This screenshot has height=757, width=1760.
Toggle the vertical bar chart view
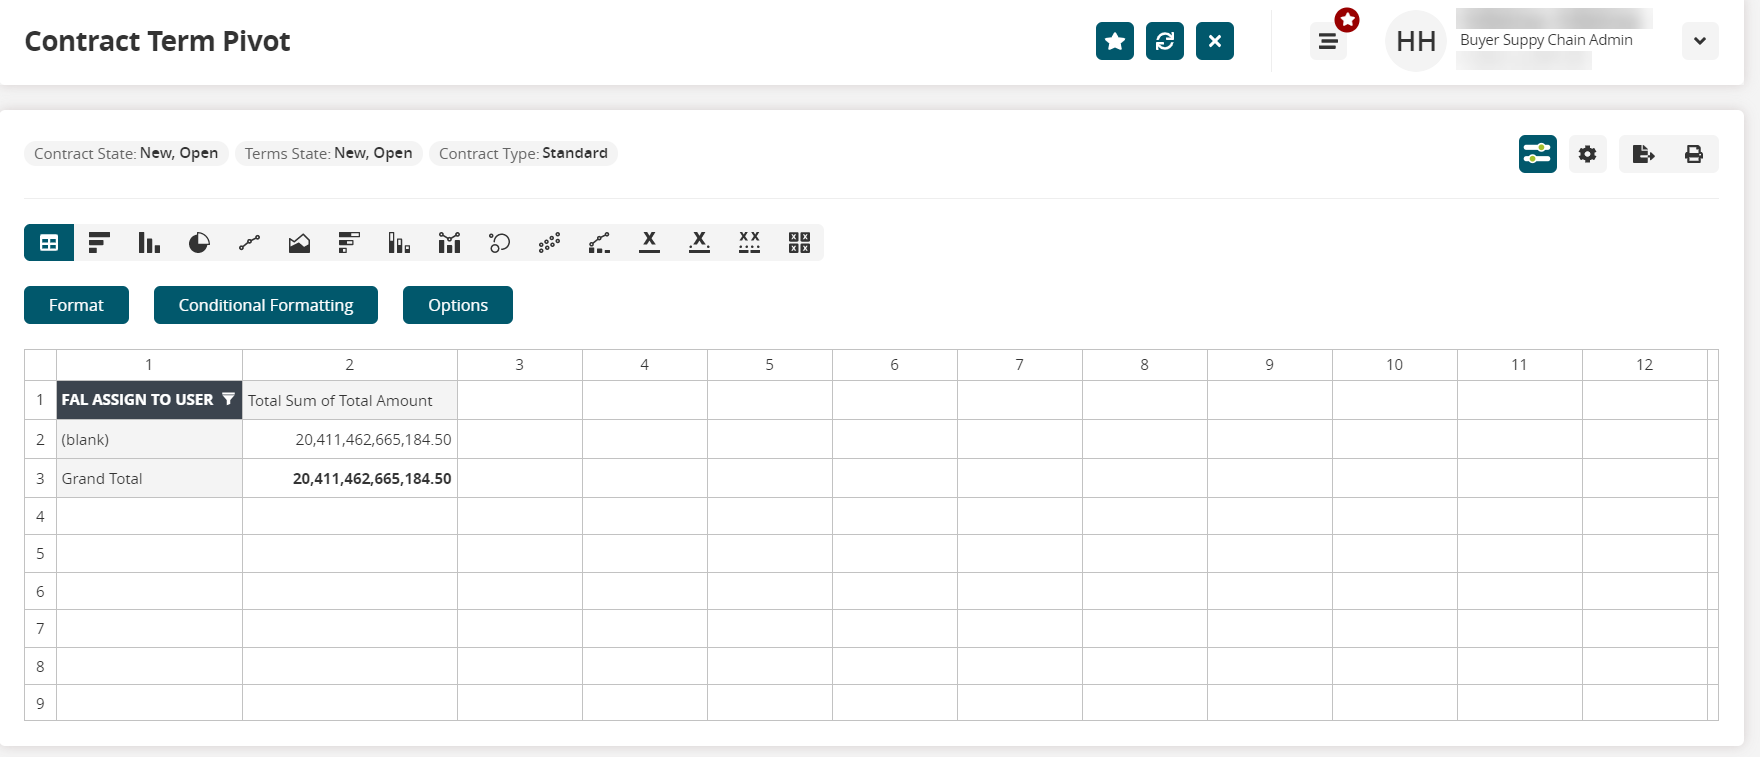pyautogui.click(x=149, y=243)
